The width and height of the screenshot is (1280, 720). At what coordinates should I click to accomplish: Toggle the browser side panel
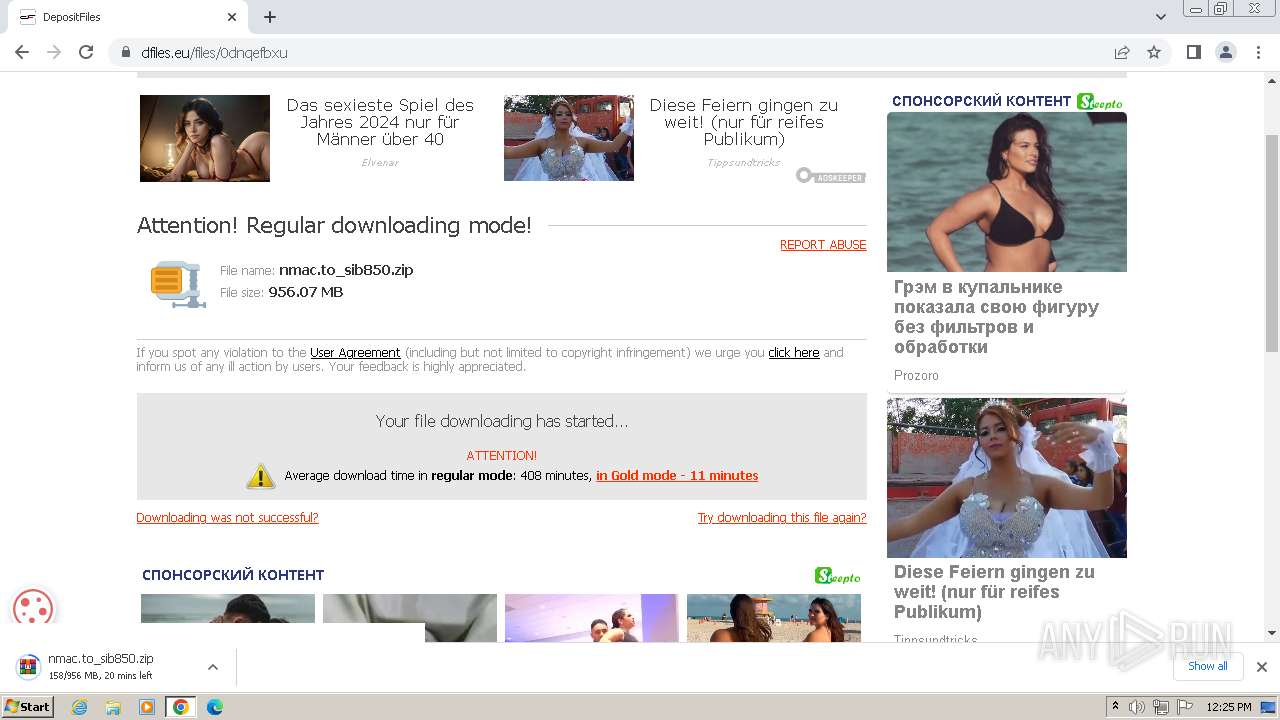click(1193, 52)
